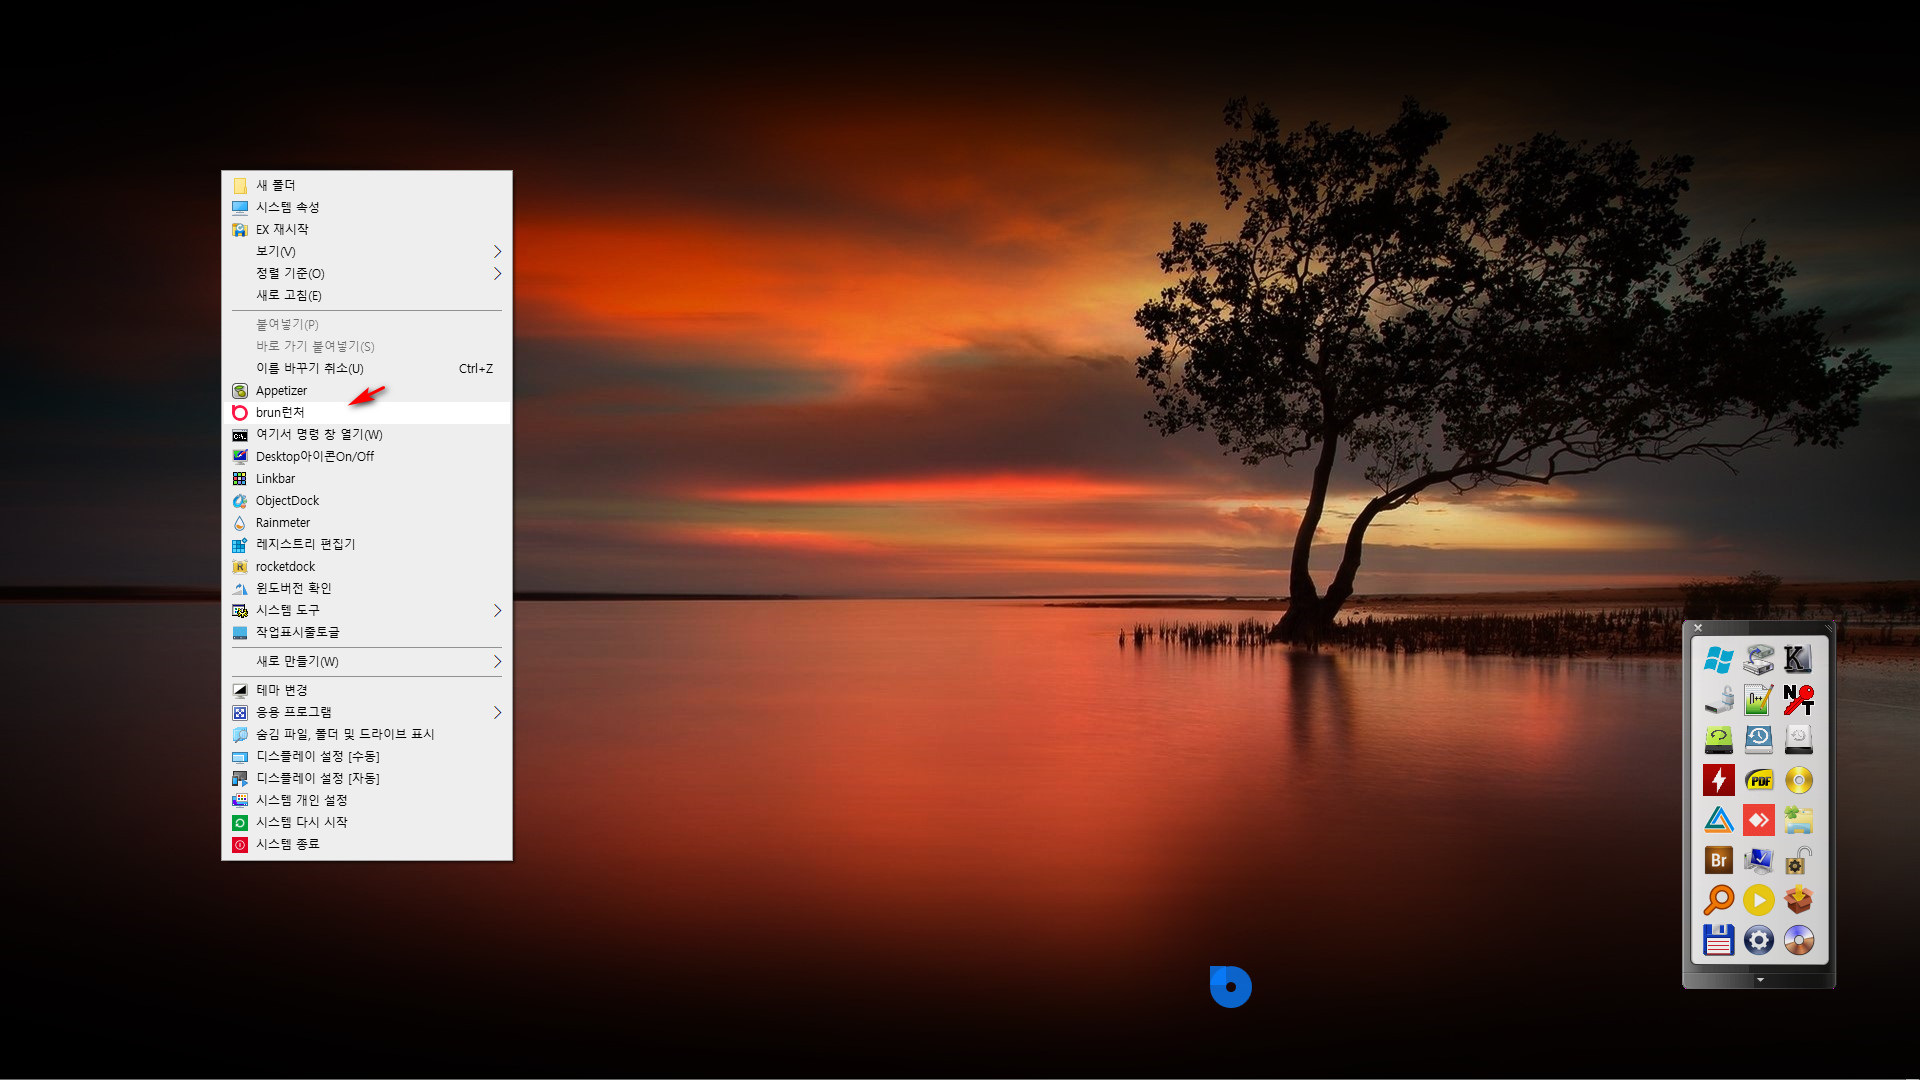Viewport: 1920px width, 1080px height.
Task: Launch Linkbar from context menu
Action: (x=367, y=478)
